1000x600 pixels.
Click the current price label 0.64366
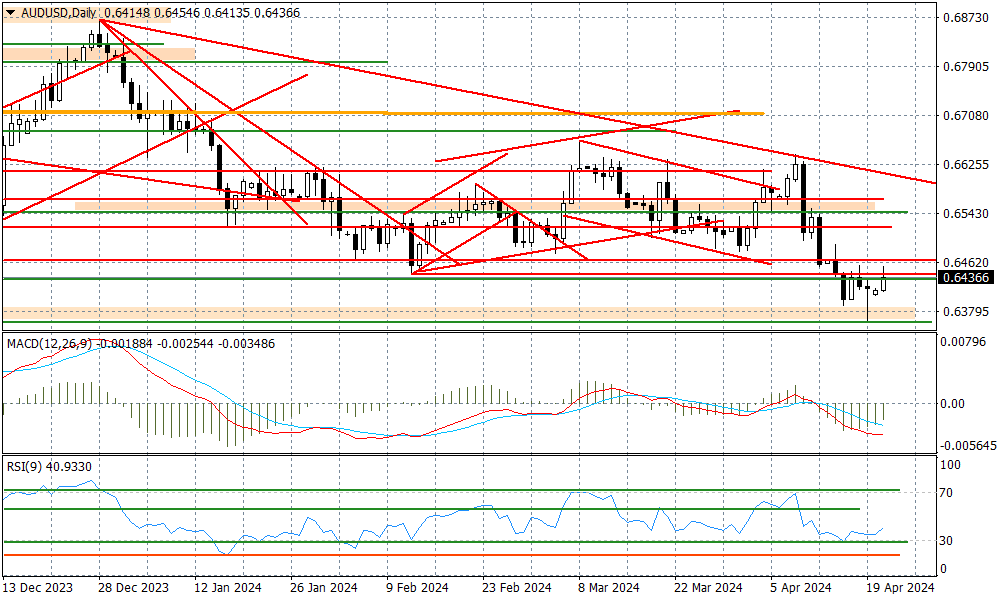point(966,277)
